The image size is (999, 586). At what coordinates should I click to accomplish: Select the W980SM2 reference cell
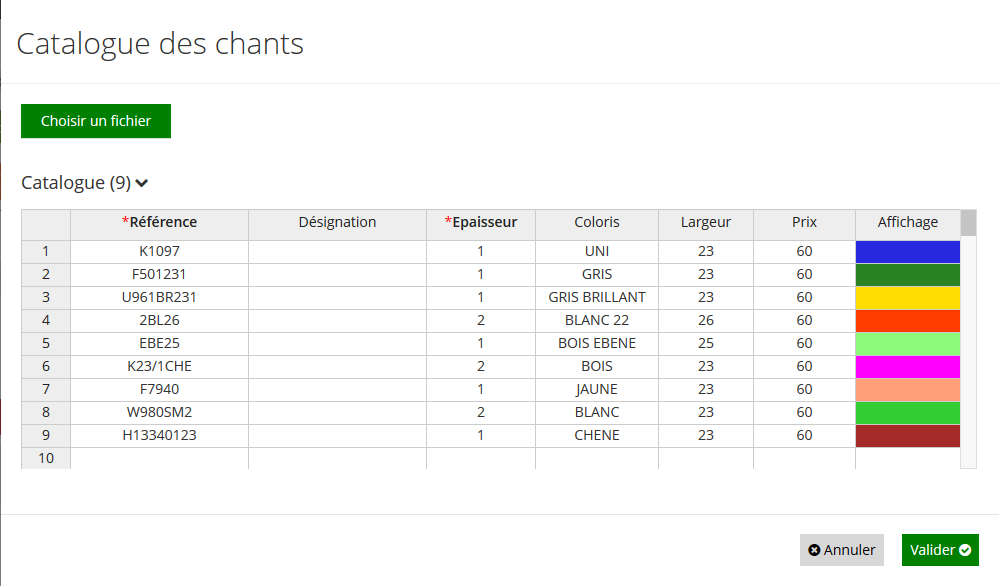159,413
